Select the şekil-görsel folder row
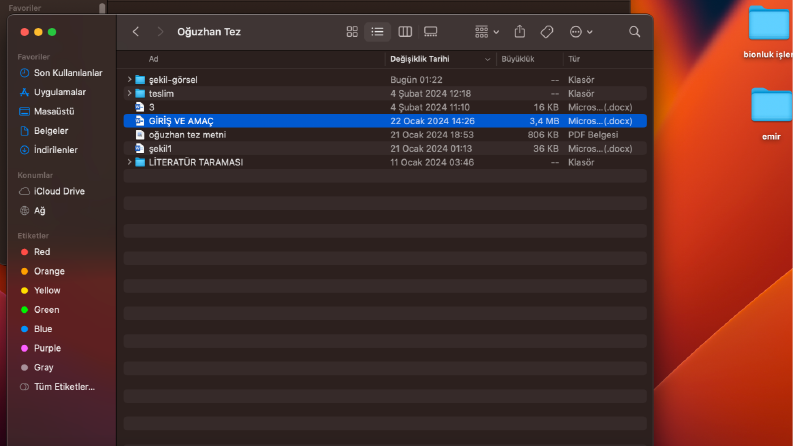793x446 pixels. click(385, 79)
